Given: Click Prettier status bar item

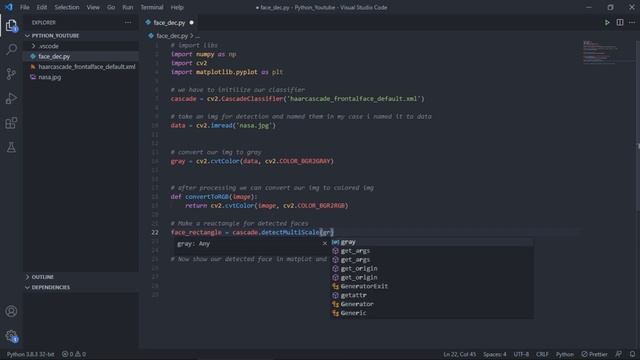Looking at the screenshot, I should (595, 354).
